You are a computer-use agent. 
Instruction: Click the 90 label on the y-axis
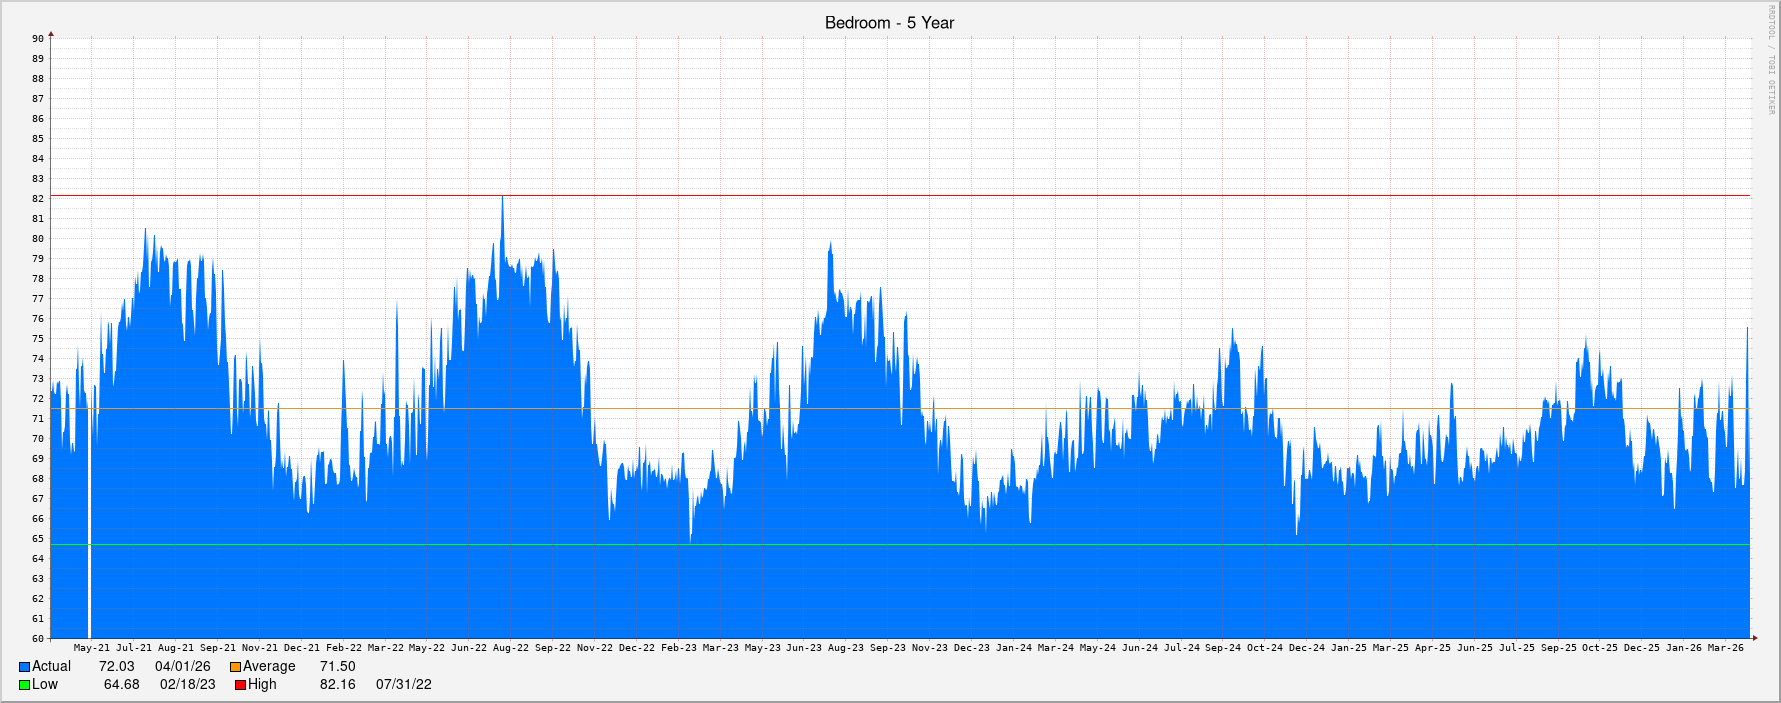tap(38, 39)
